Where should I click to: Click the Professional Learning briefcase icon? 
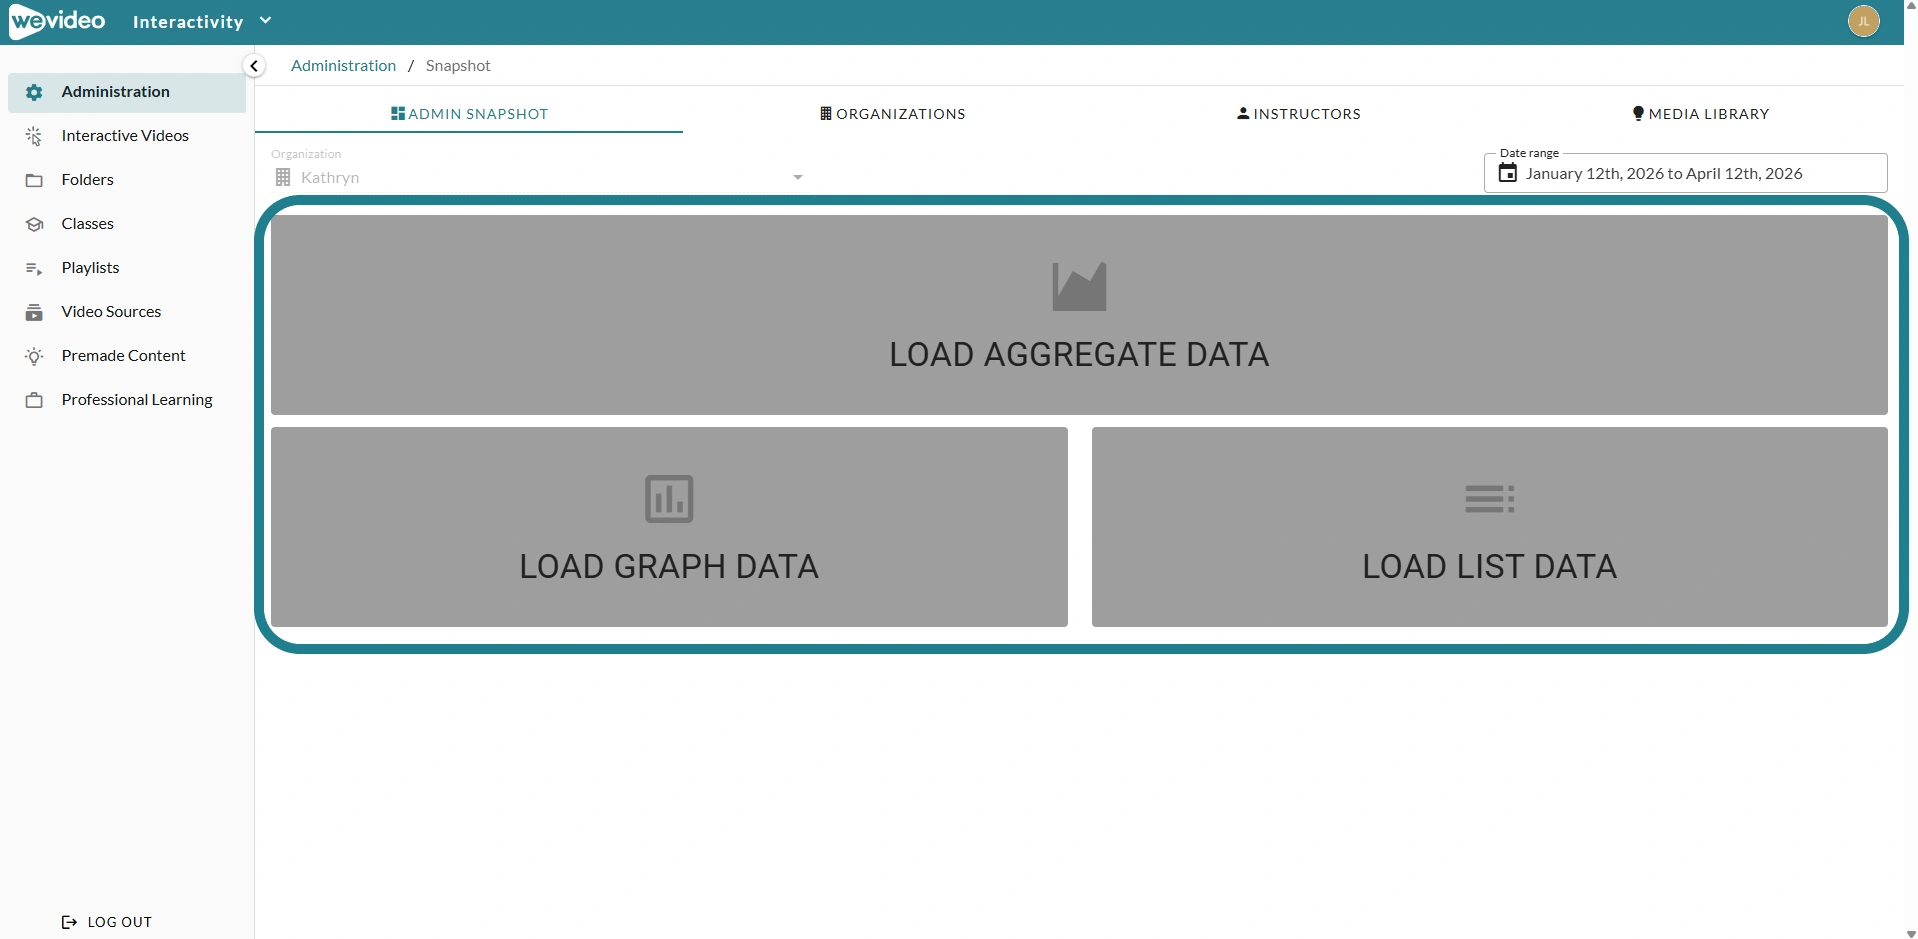(x=34, y=400)
